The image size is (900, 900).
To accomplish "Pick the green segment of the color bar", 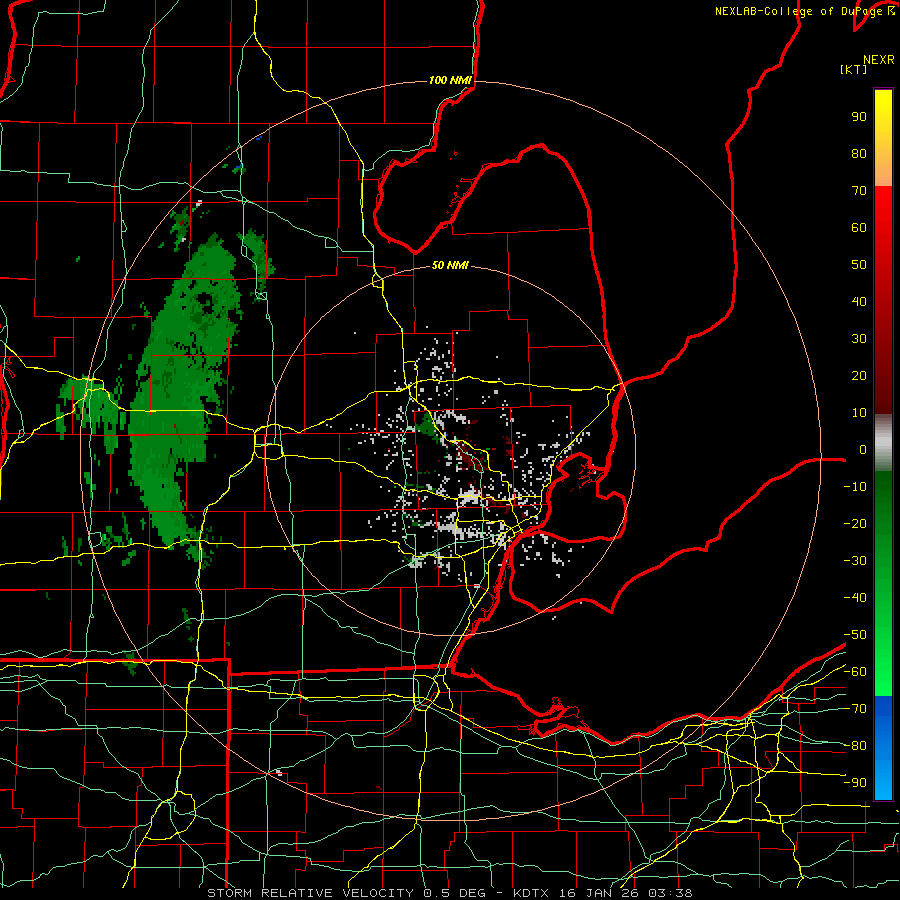I will 883,583.
